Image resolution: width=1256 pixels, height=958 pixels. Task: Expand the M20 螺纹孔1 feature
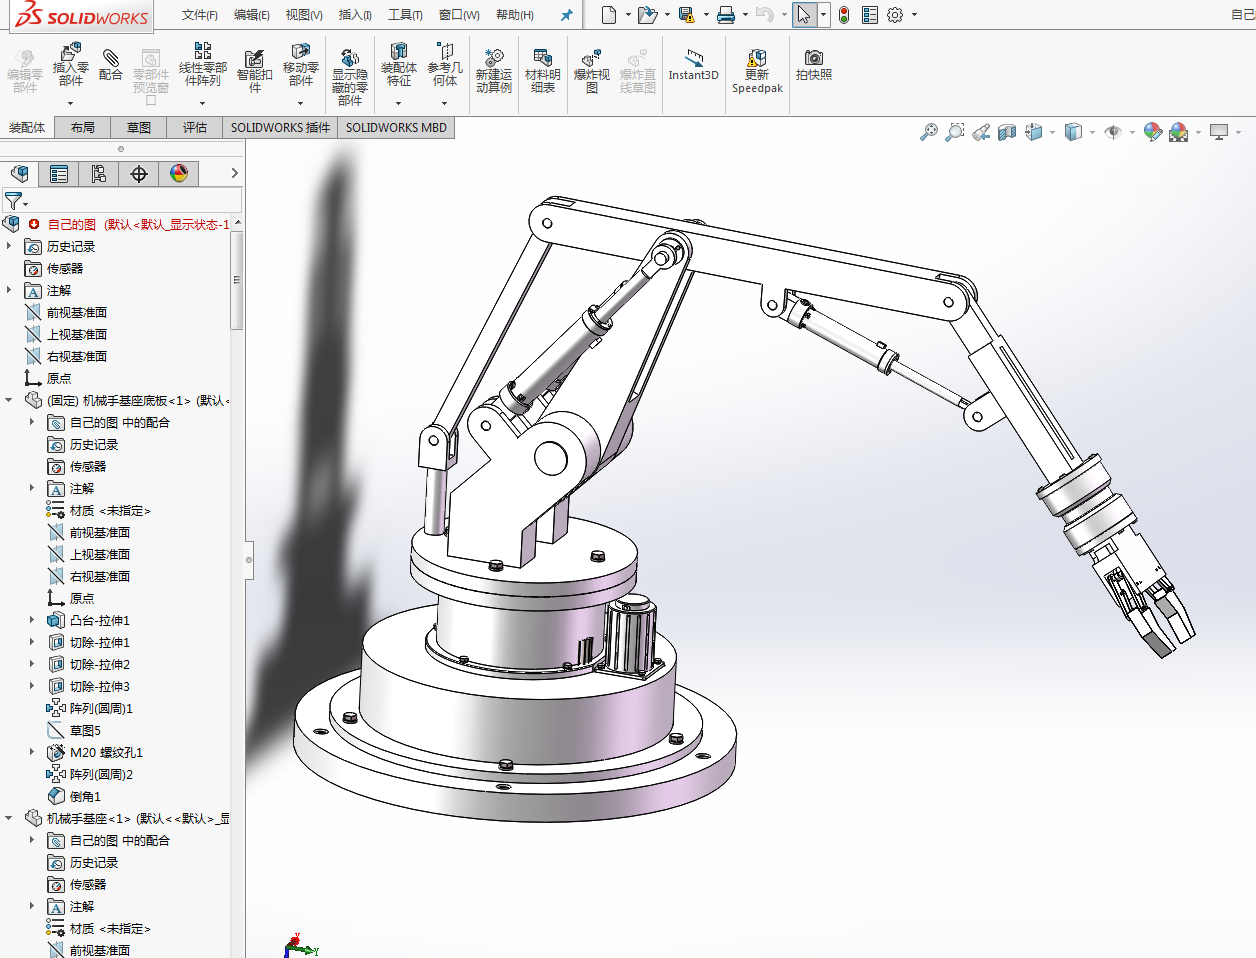click(32, 752)
